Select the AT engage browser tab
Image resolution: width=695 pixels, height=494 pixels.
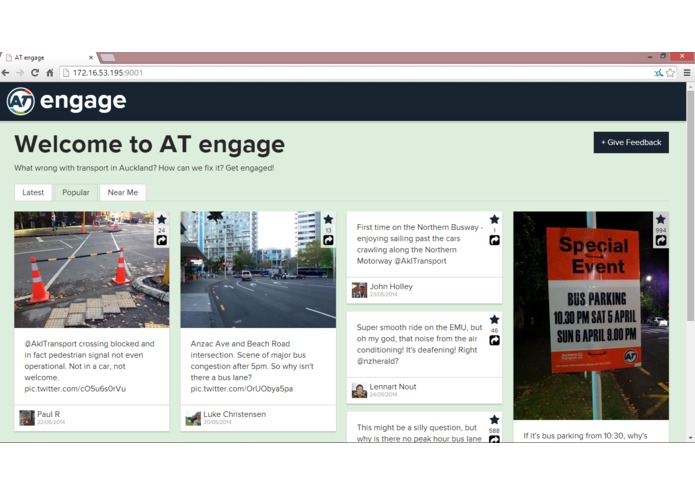pyautogui.click(x=48, y=58)
